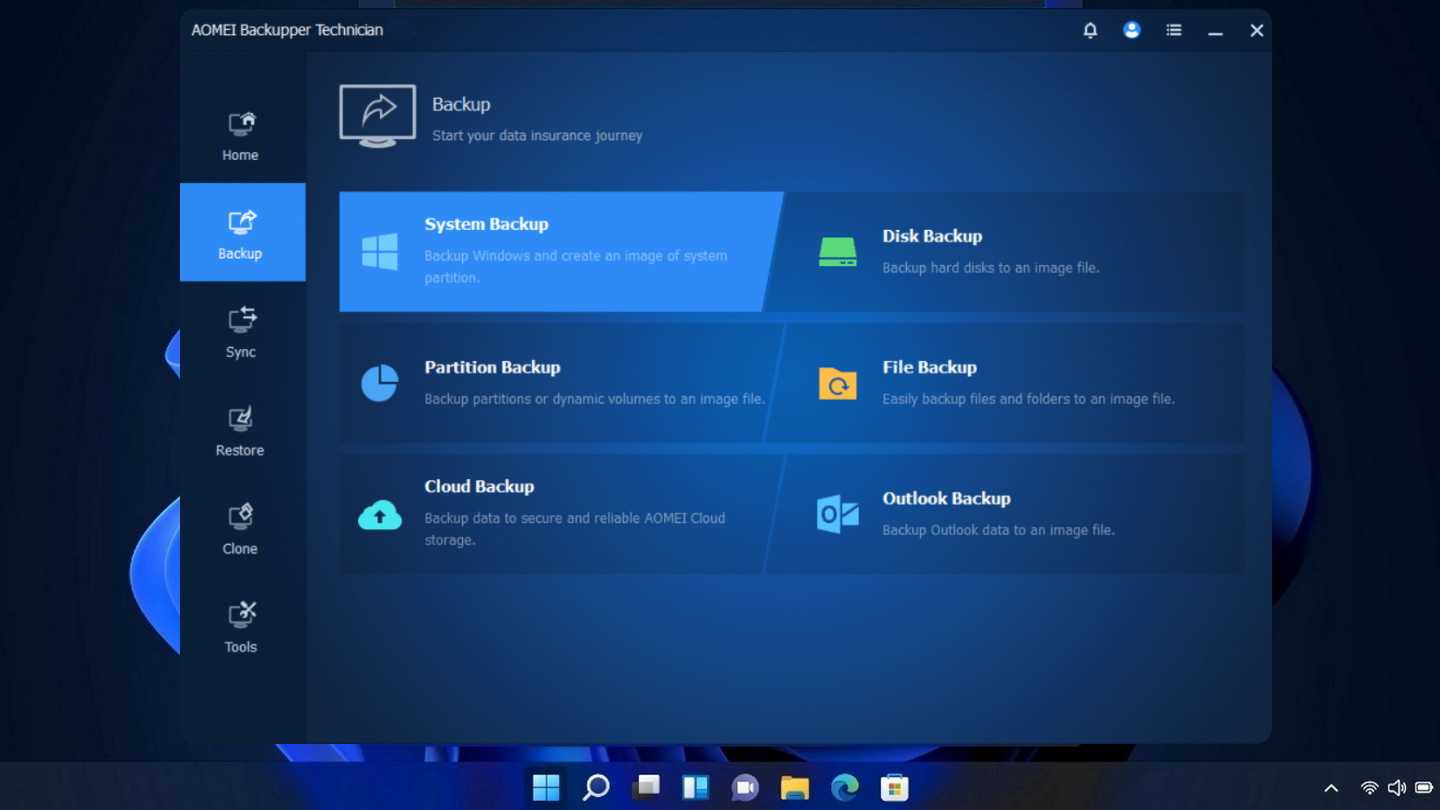The width and height of the screenshot is (1440, 810).
Task: Click 'Backup hard disks to an image file.' text
Action: [x=991, y=268]
